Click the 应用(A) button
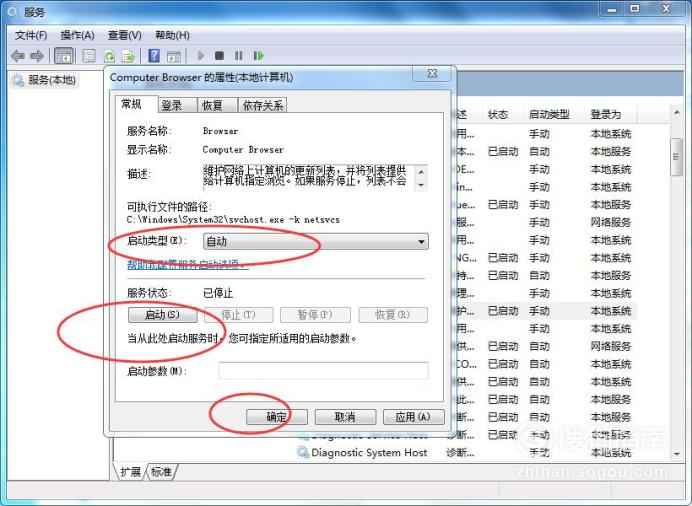This screenshot has width=692, height=506. [x=414, y=417]
